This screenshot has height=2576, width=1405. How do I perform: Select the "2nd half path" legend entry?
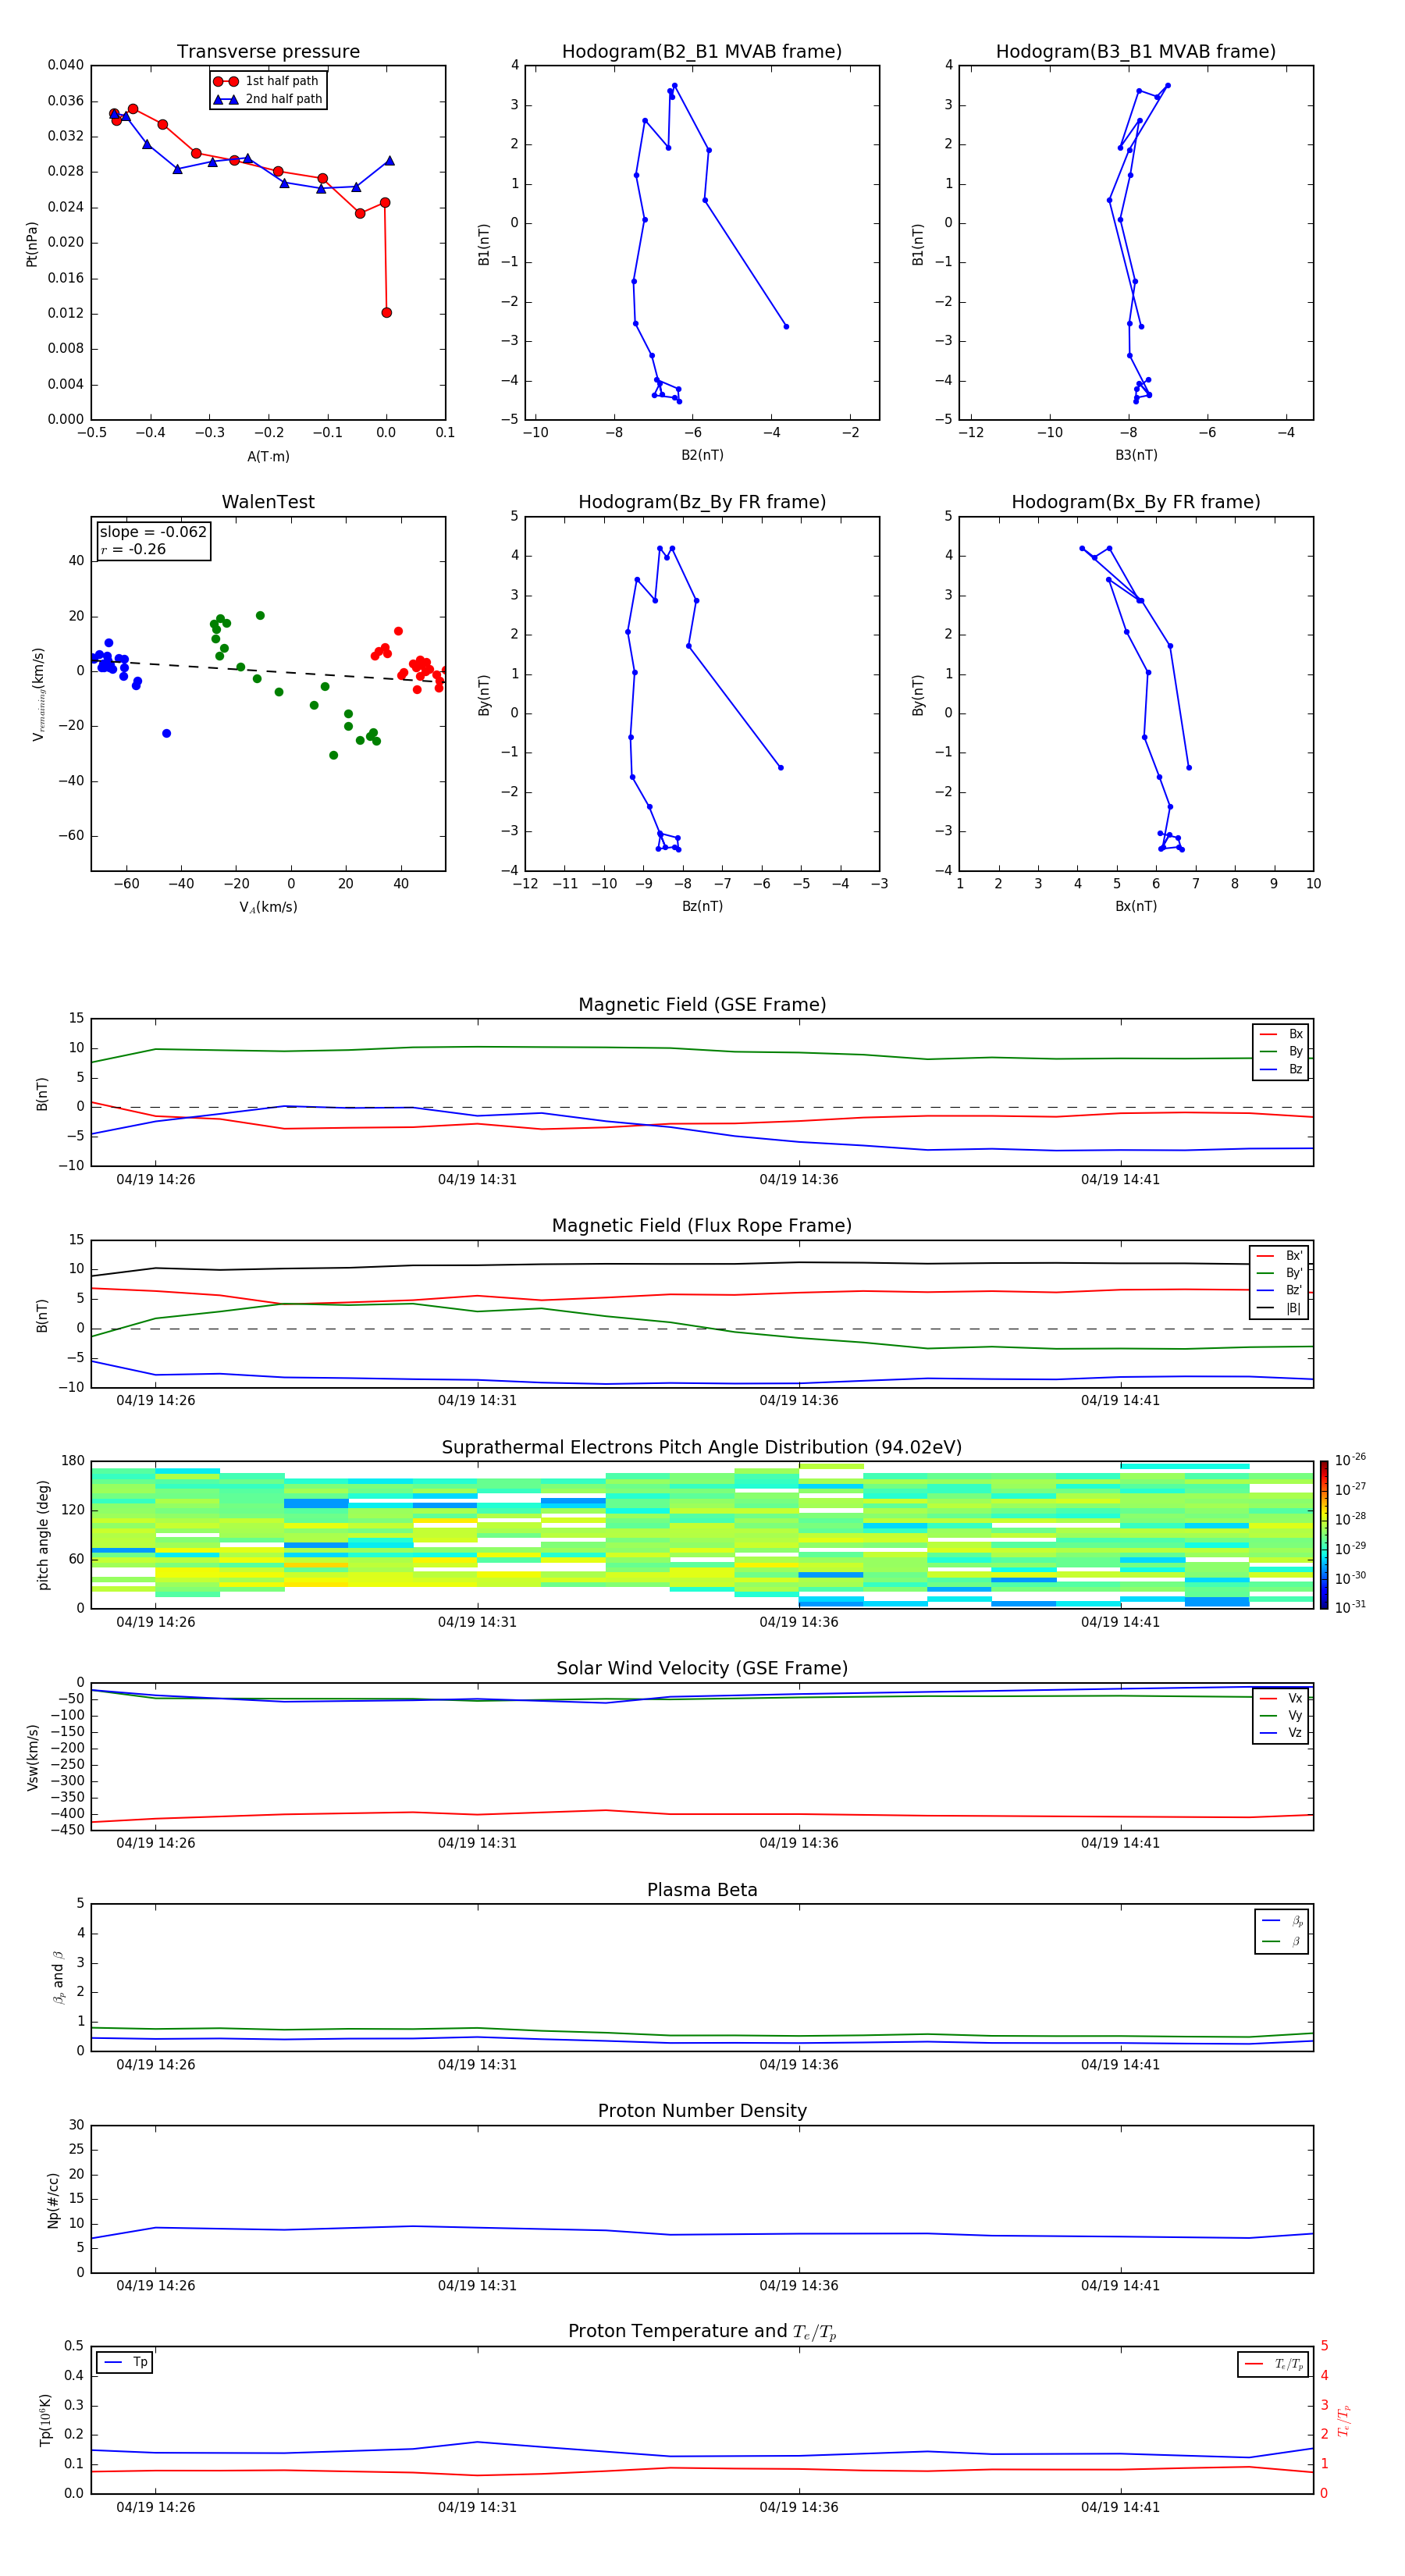click(267, 99)
